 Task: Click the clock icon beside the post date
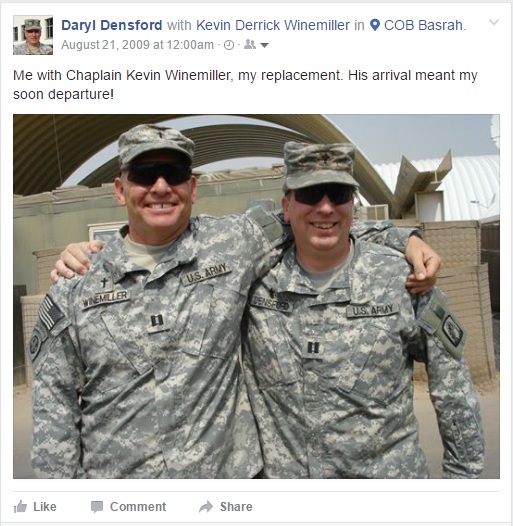point(229,45)
